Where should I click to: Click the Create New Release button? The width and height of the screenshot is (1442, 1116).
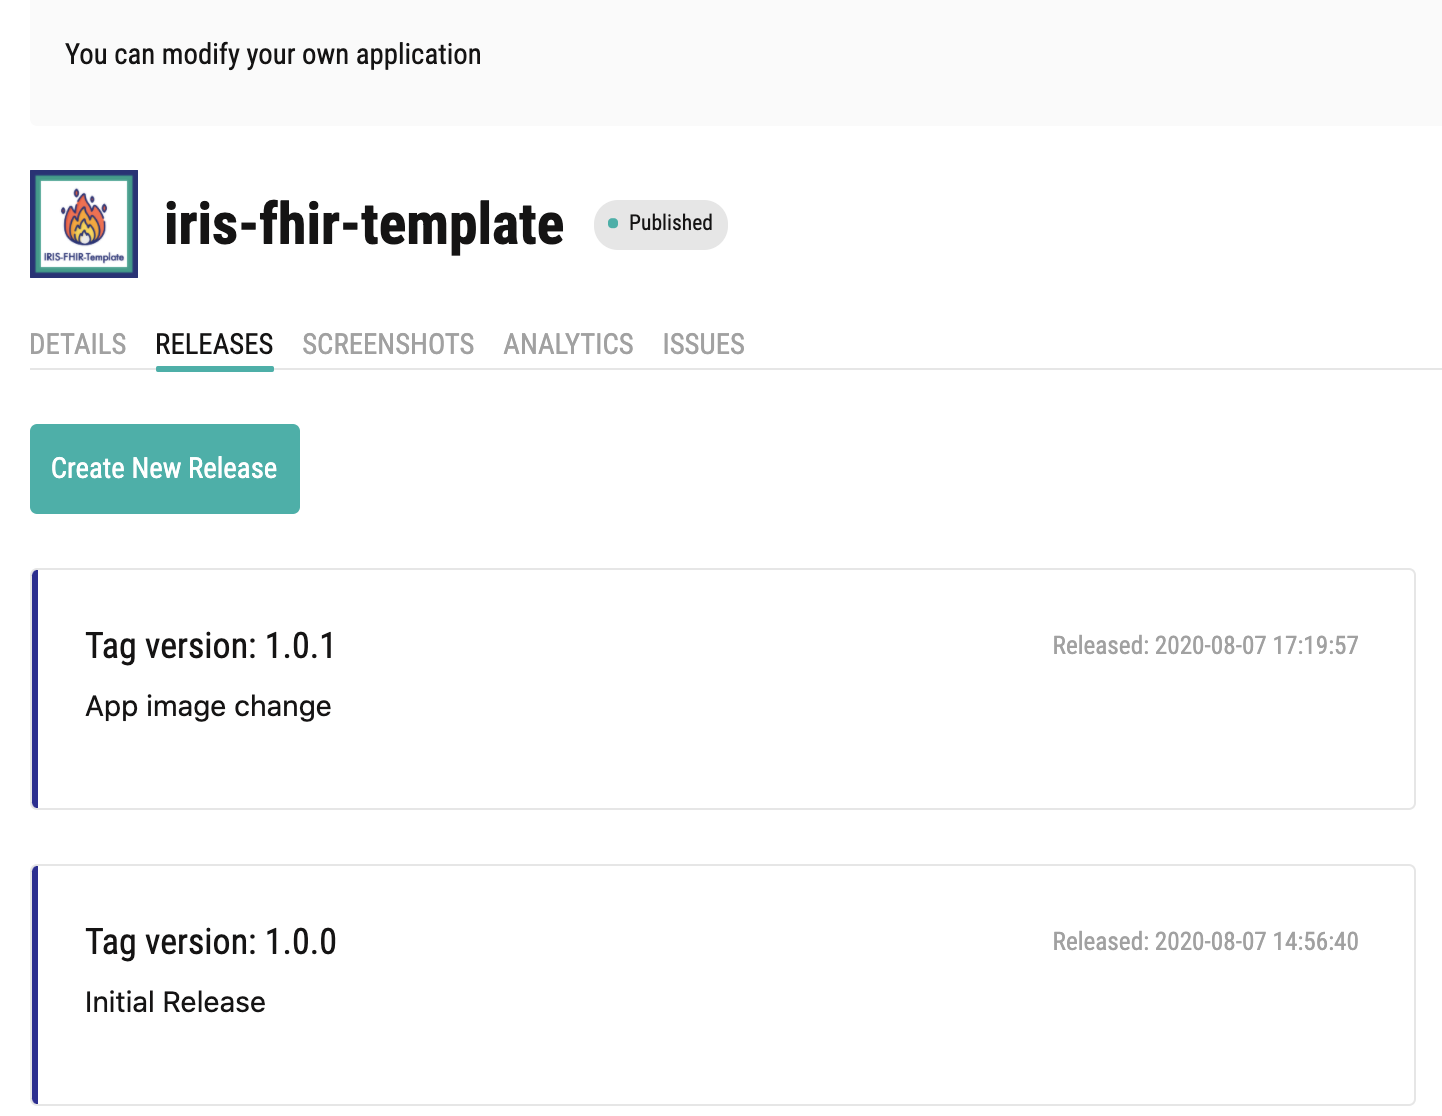click(165, 469)
